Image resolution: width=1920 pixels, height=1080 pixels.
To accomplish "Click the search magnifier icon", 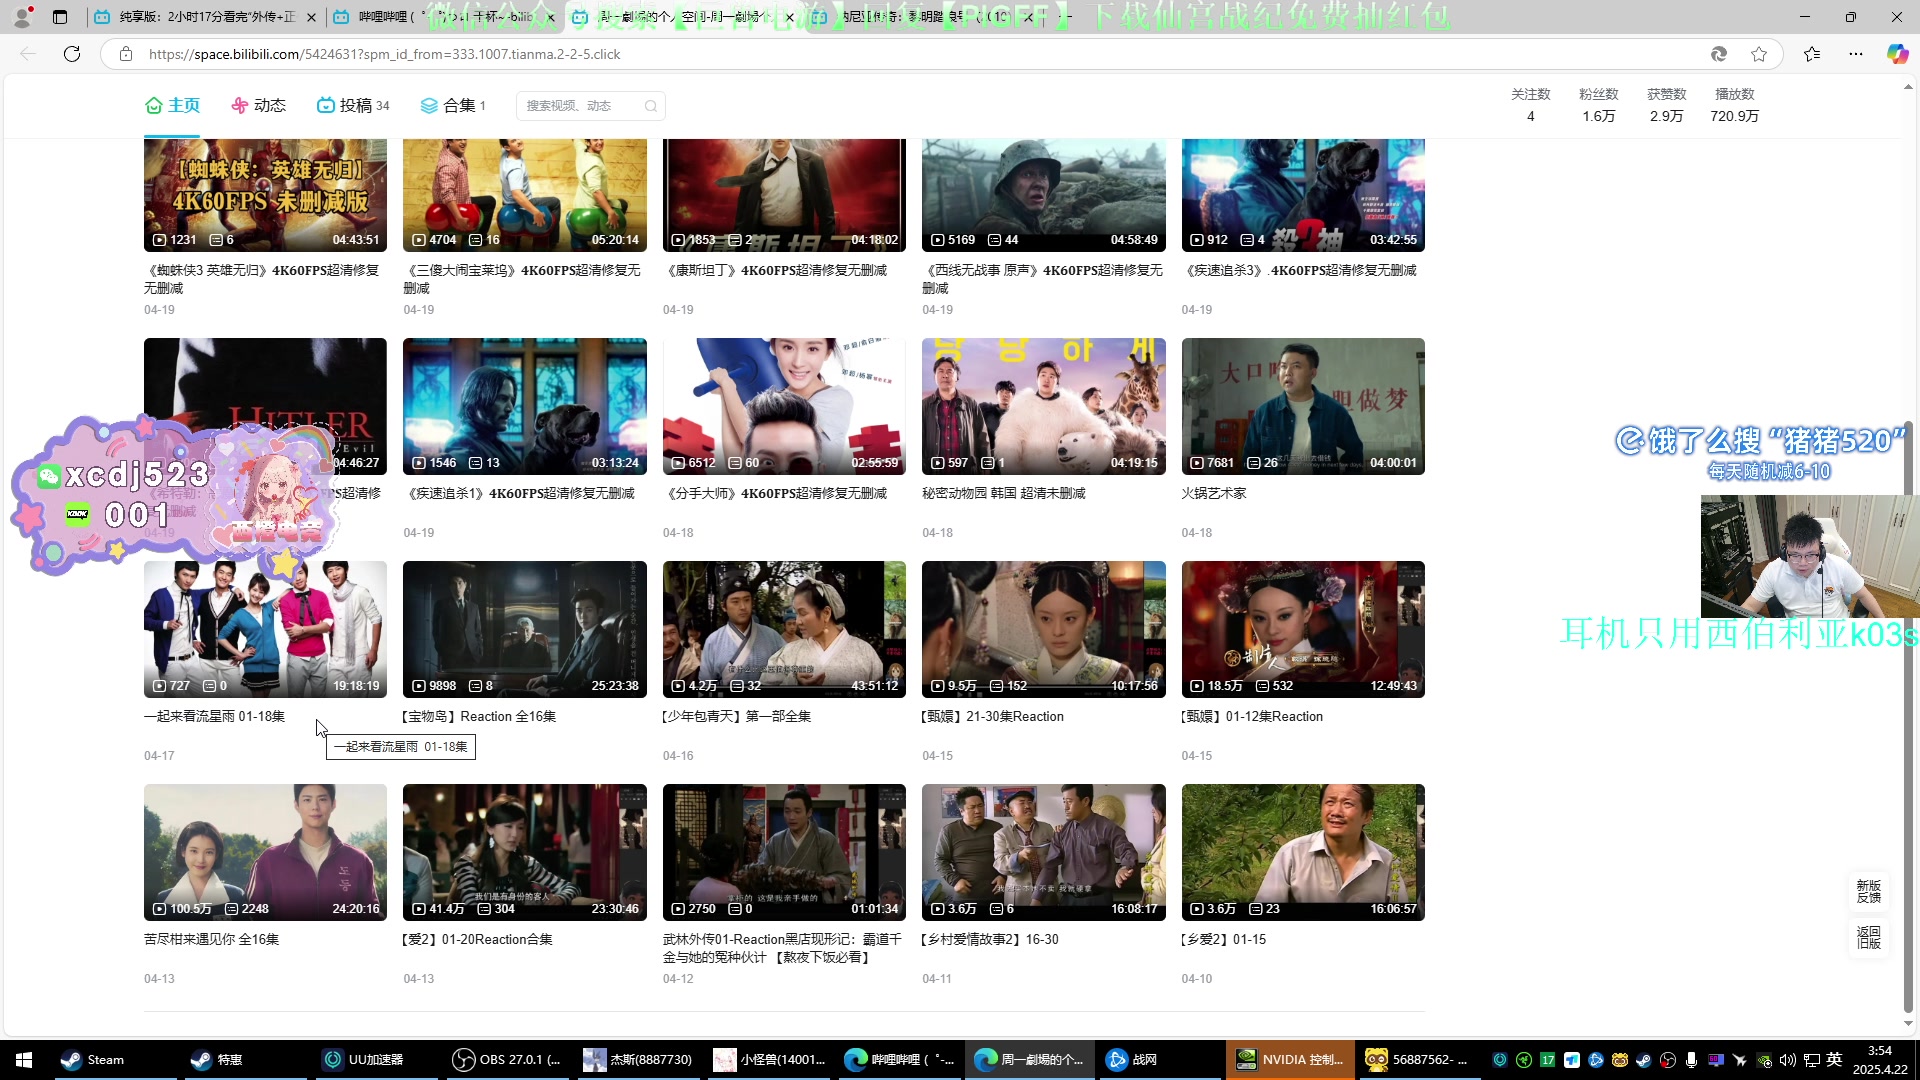I will (x=651, y=106).
